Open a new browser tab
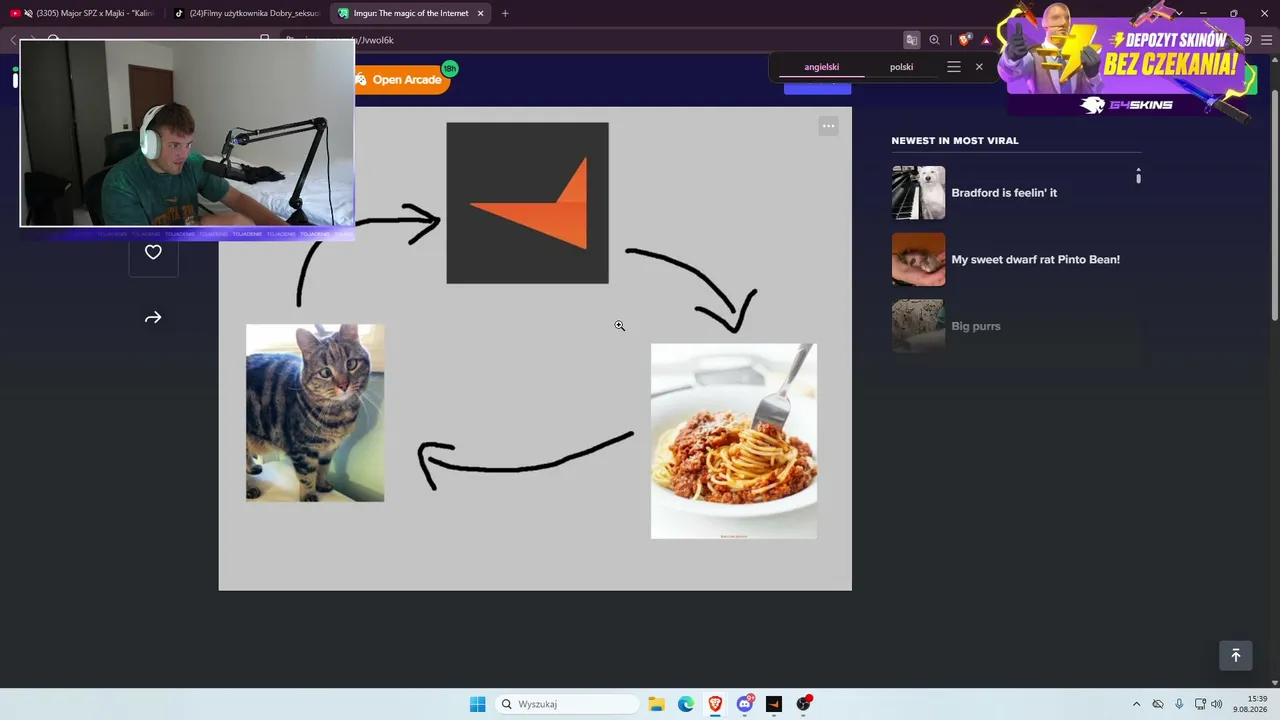The image size is (1280, 720). [505, 13]
